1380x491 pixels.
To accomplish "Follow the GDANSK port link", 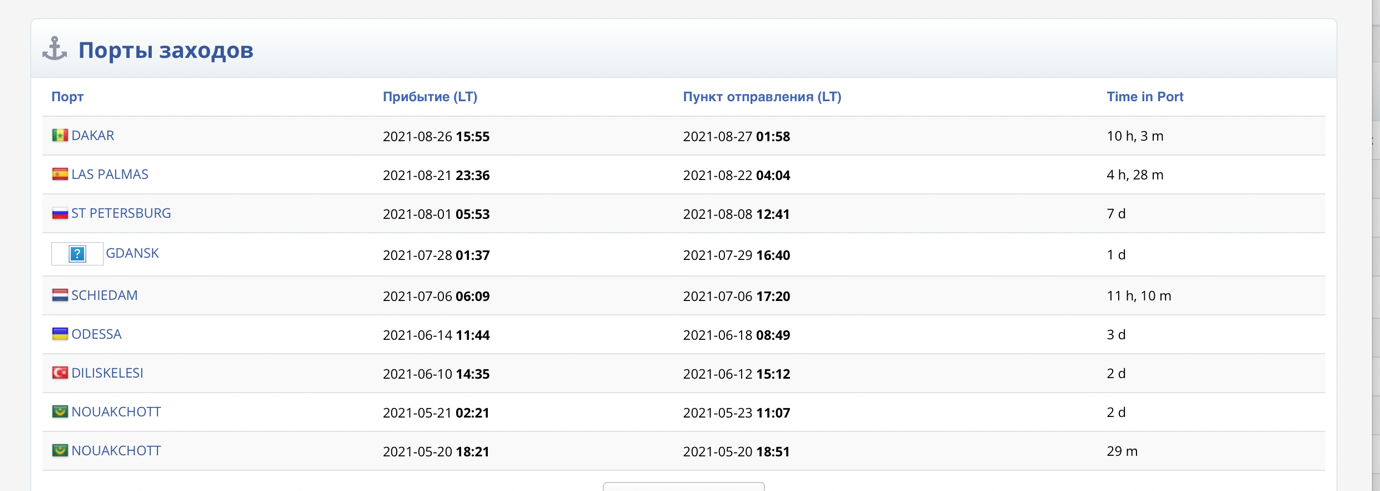I will pos(132,254).
